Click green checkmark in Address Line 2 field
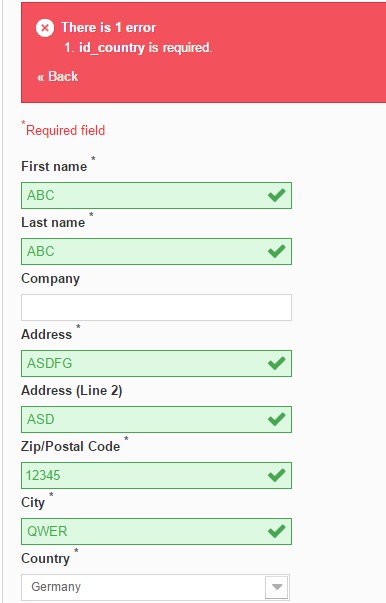 pos(276,419)
